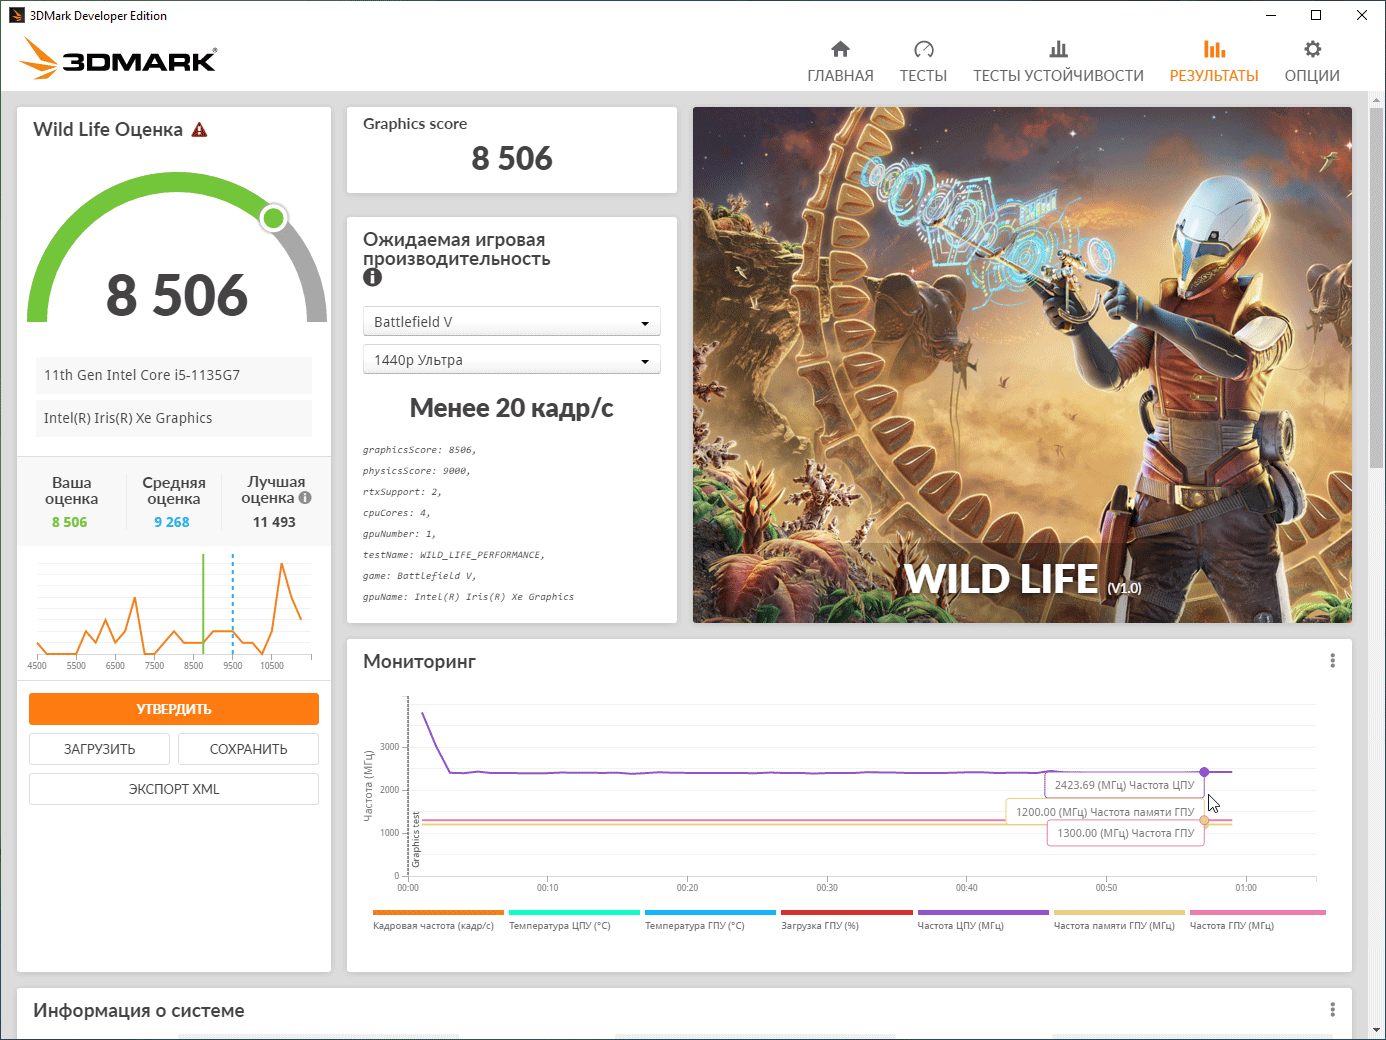Image resolution: width=1386 pixels, height=1040 pixels.
Task: Click the 3DMark logo in the header
Action: pyautogui.click(x=118, y=59)
